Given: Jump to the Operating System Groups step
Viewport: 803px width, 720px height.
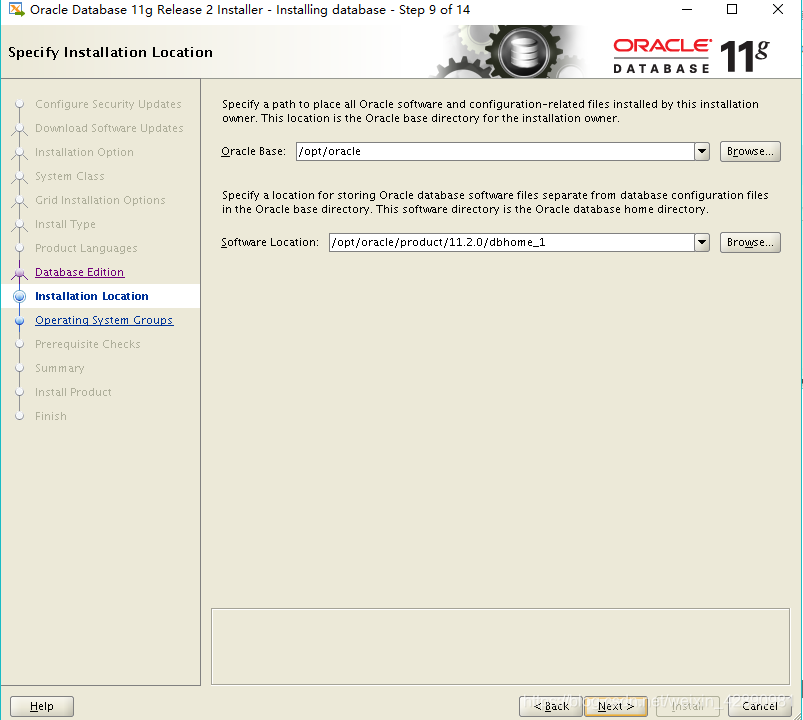Looking at the screenshot, I should tap(104, 320).
